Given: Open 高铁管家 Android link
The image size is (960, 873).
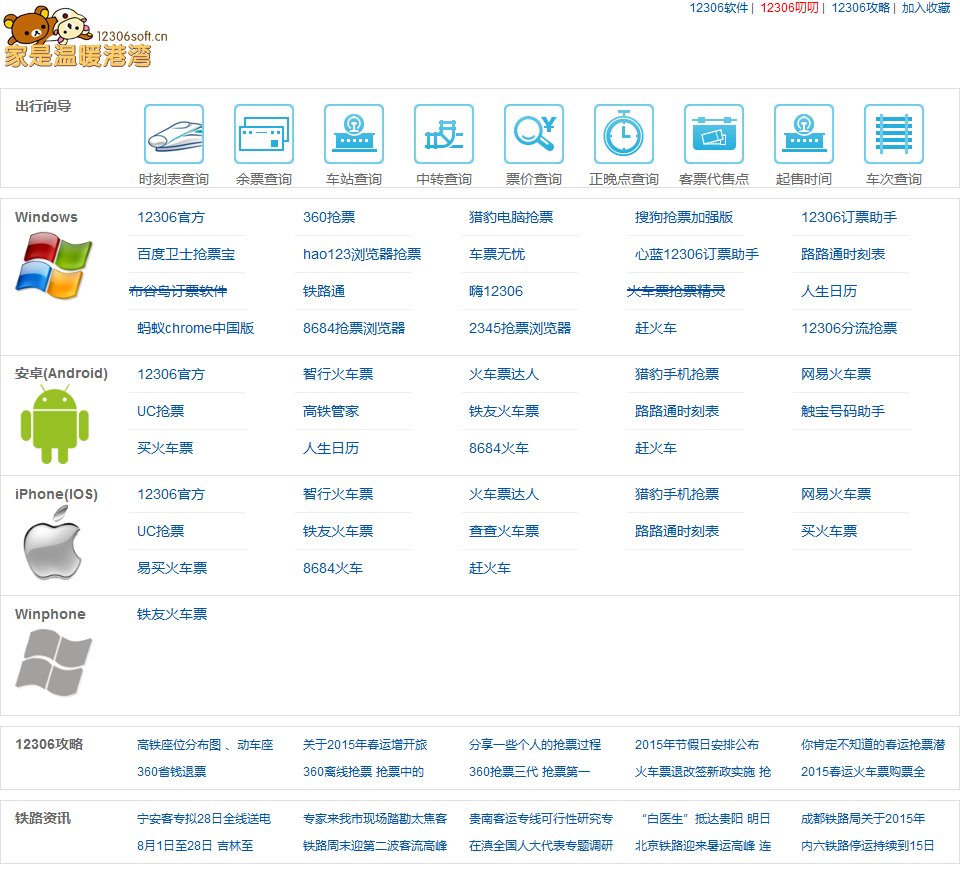Looking at the screenshot, I should [x=331, y=411].
